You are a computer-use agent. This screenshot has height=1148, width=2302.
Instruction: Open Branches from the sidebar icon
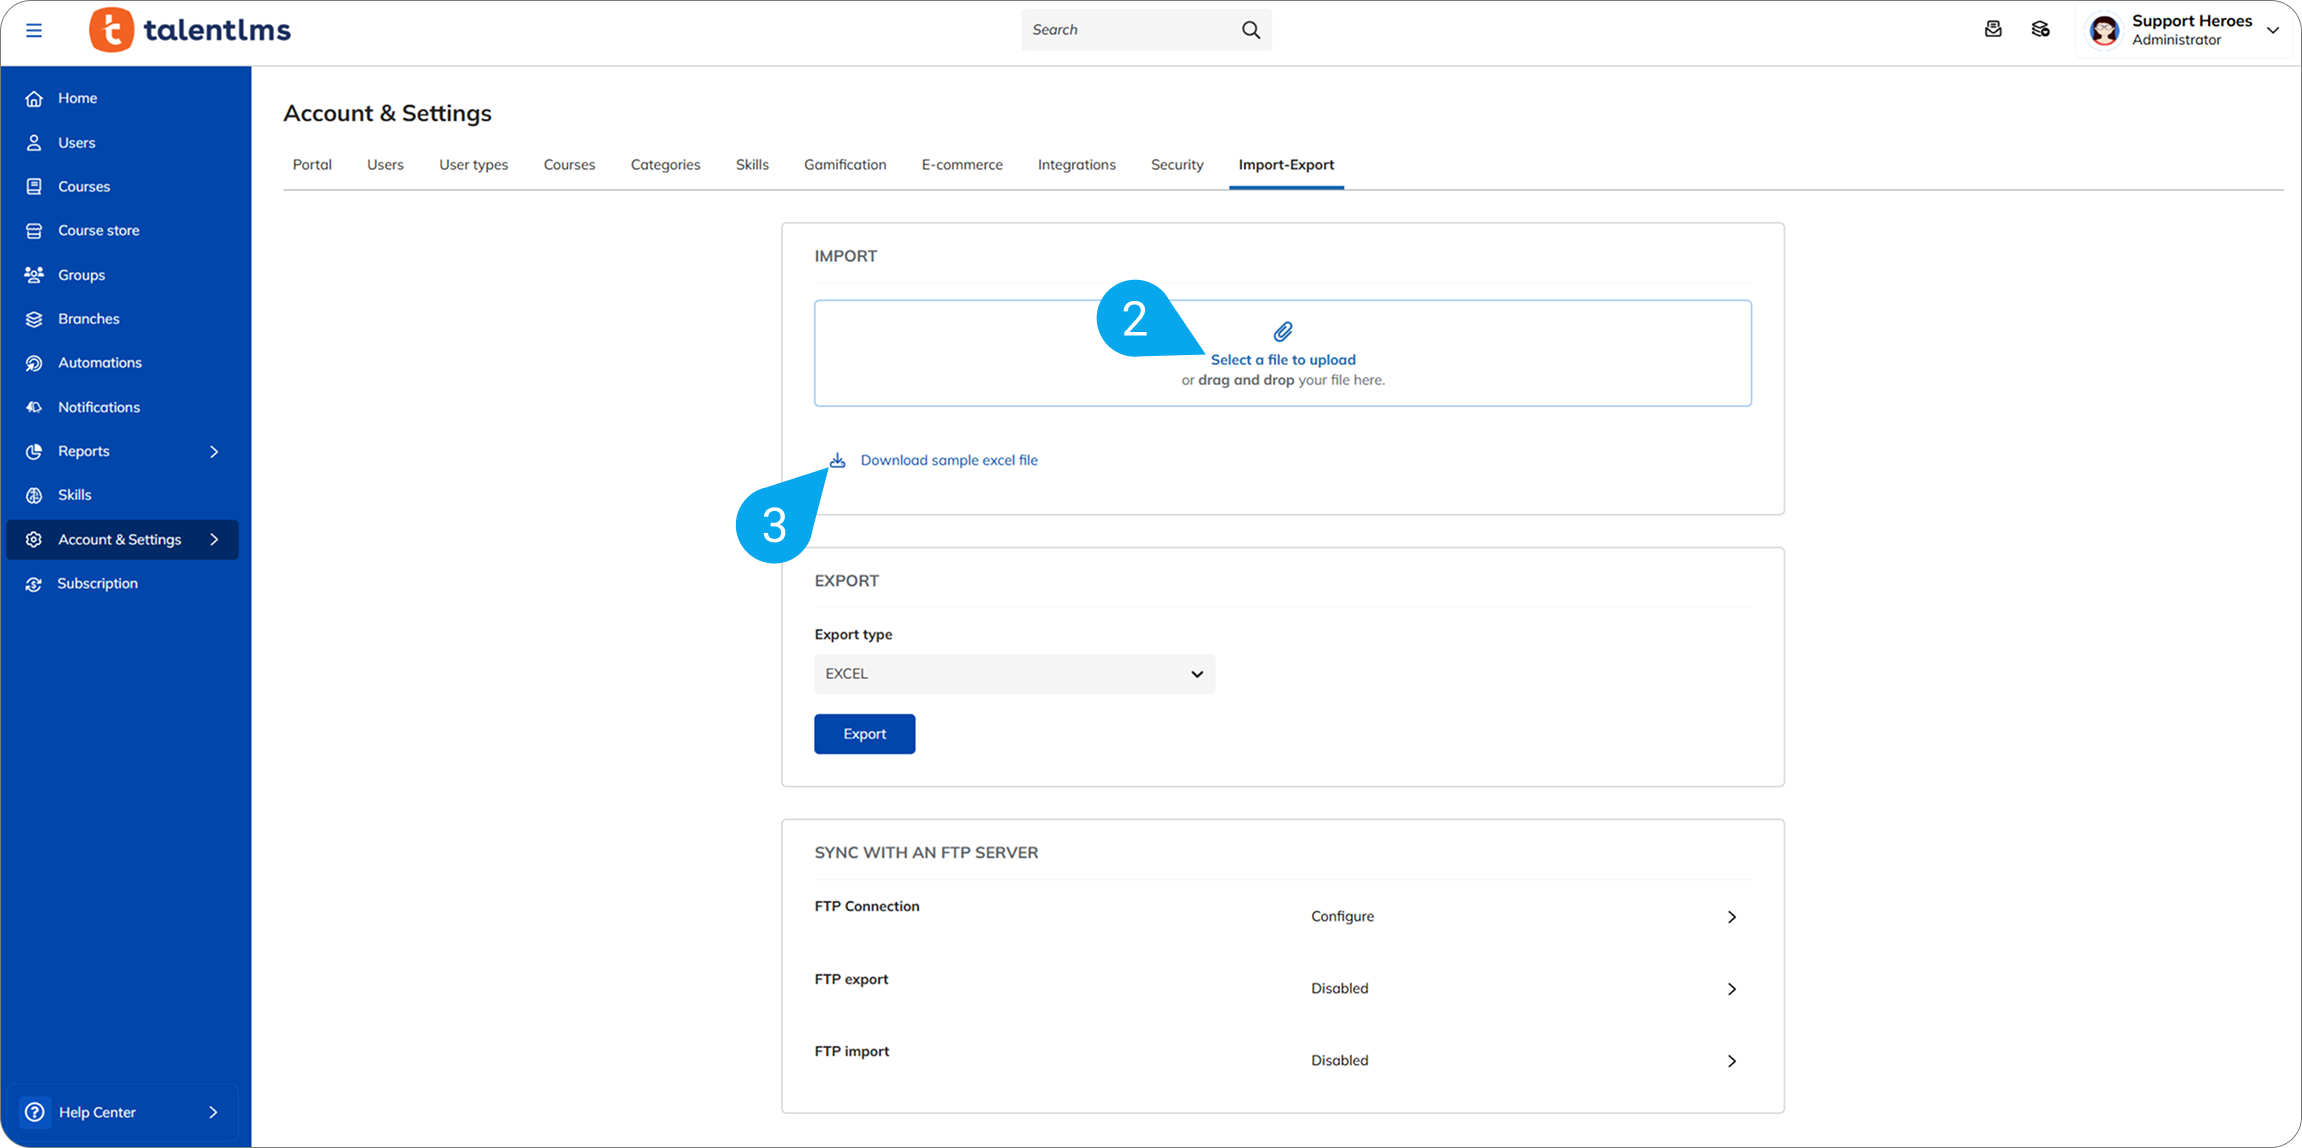[34, 318]
